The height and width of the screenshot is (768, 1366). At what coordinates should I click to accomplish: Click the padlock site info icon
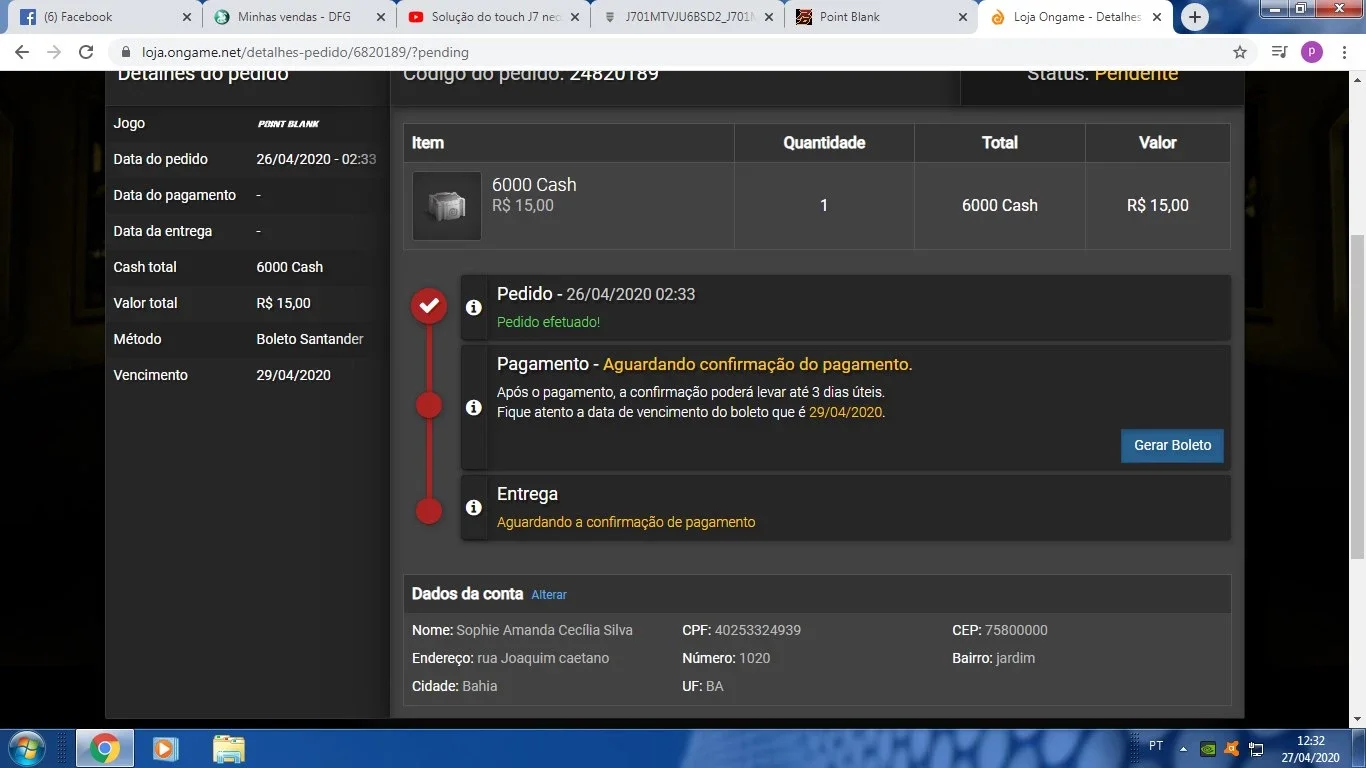[126, 52]
